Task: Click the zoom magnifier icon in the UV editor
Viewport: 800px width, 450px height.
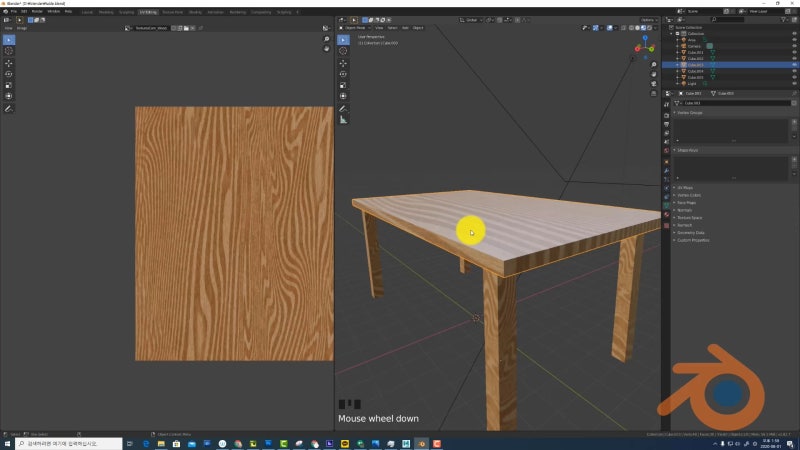Action: [327, 39]
